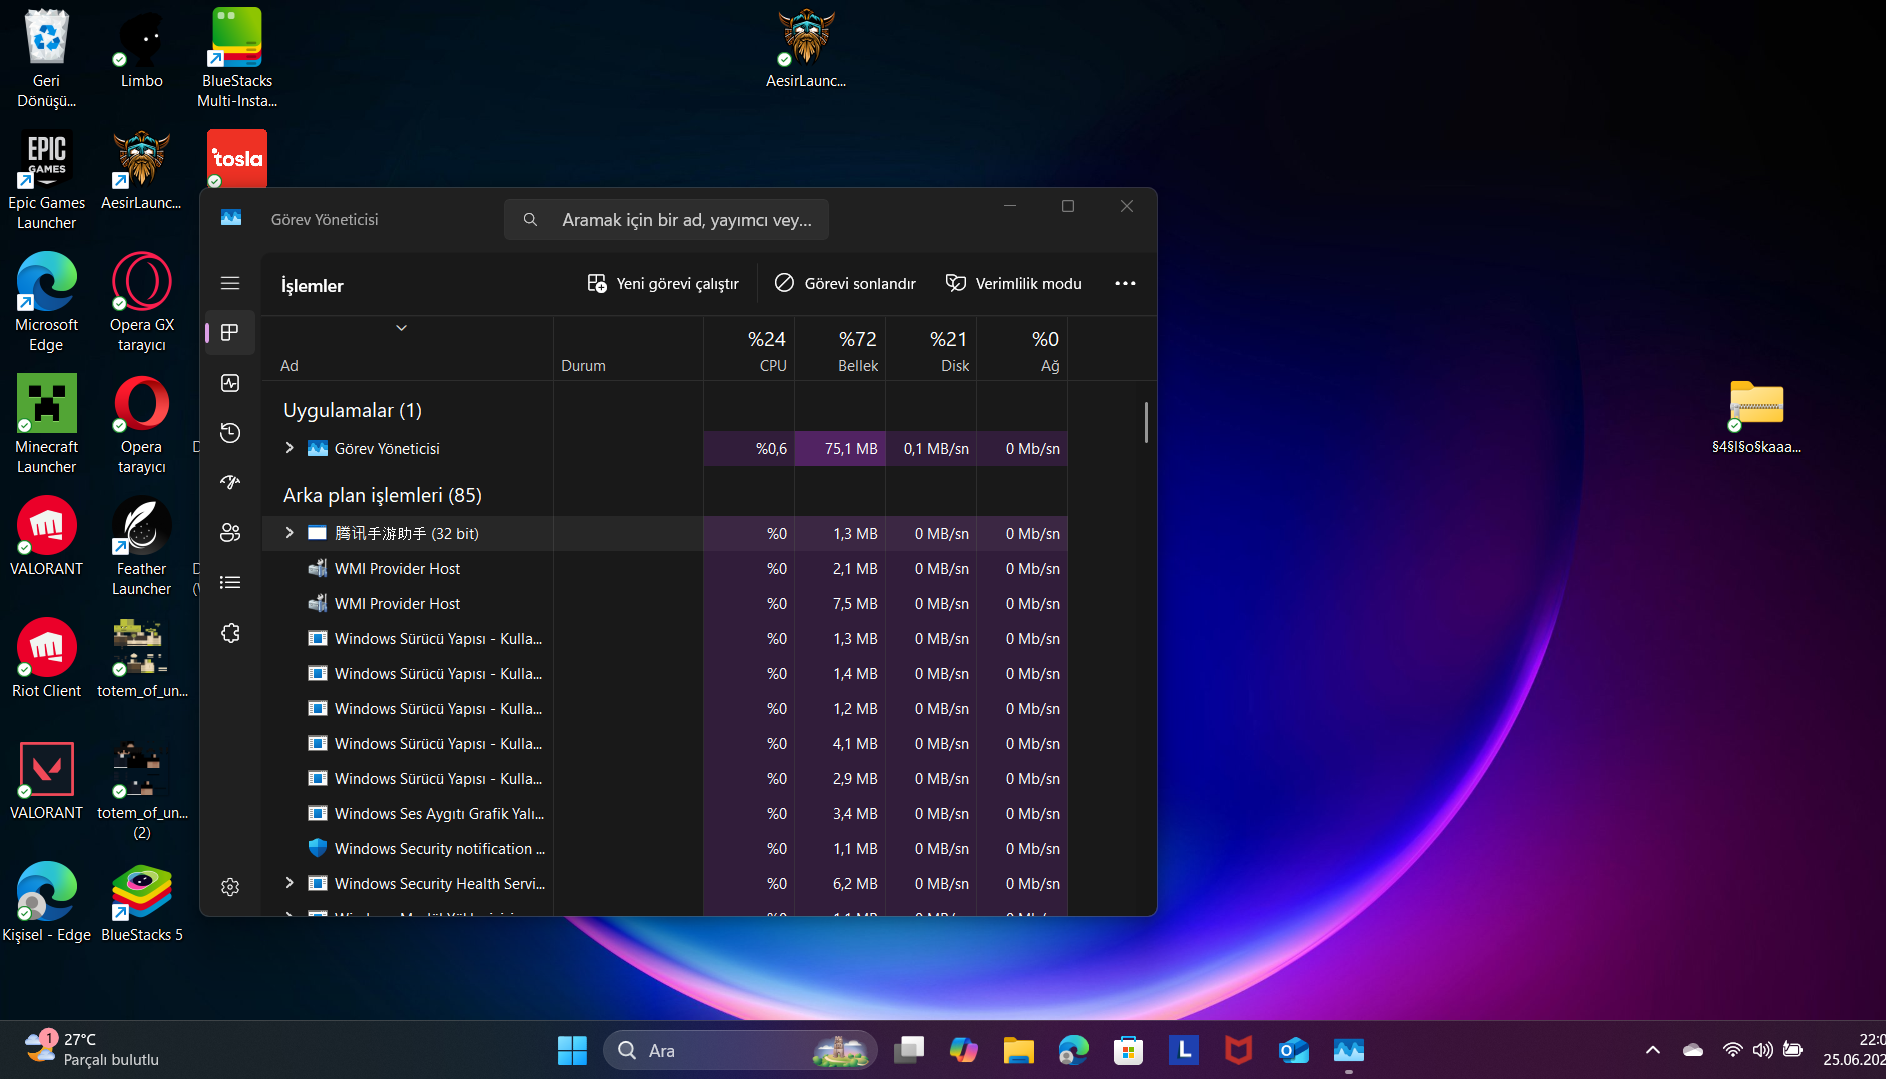
Task: Open Outlook from the taskbar
Action: tap(1293, 1050)
